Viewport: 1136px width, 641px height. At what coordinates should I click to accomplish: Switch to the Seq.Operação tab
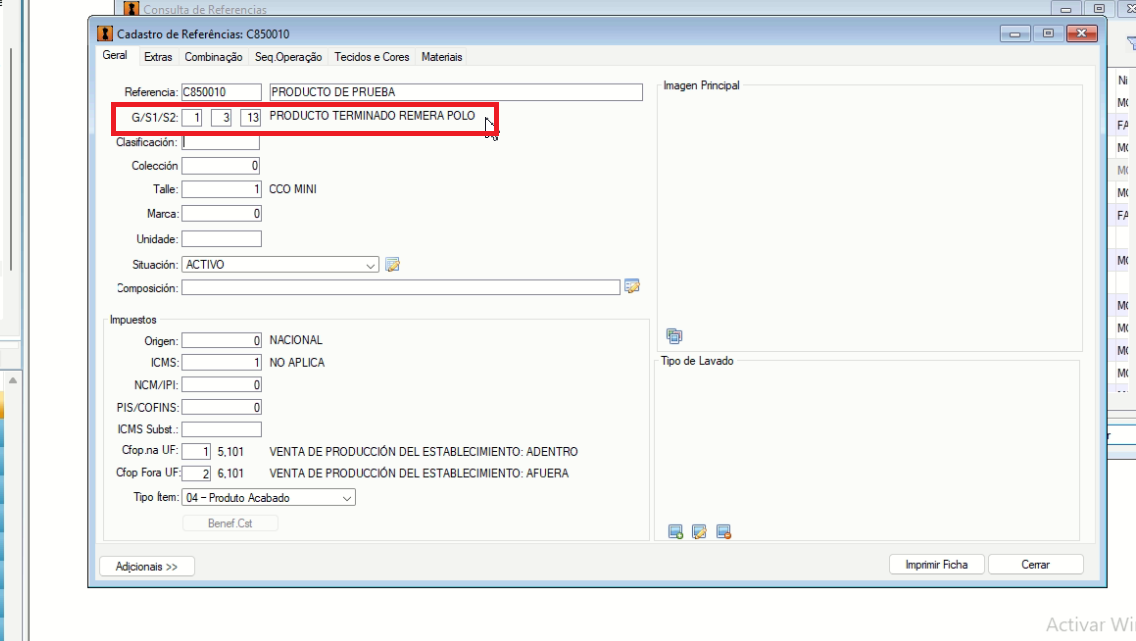point(288,56)
